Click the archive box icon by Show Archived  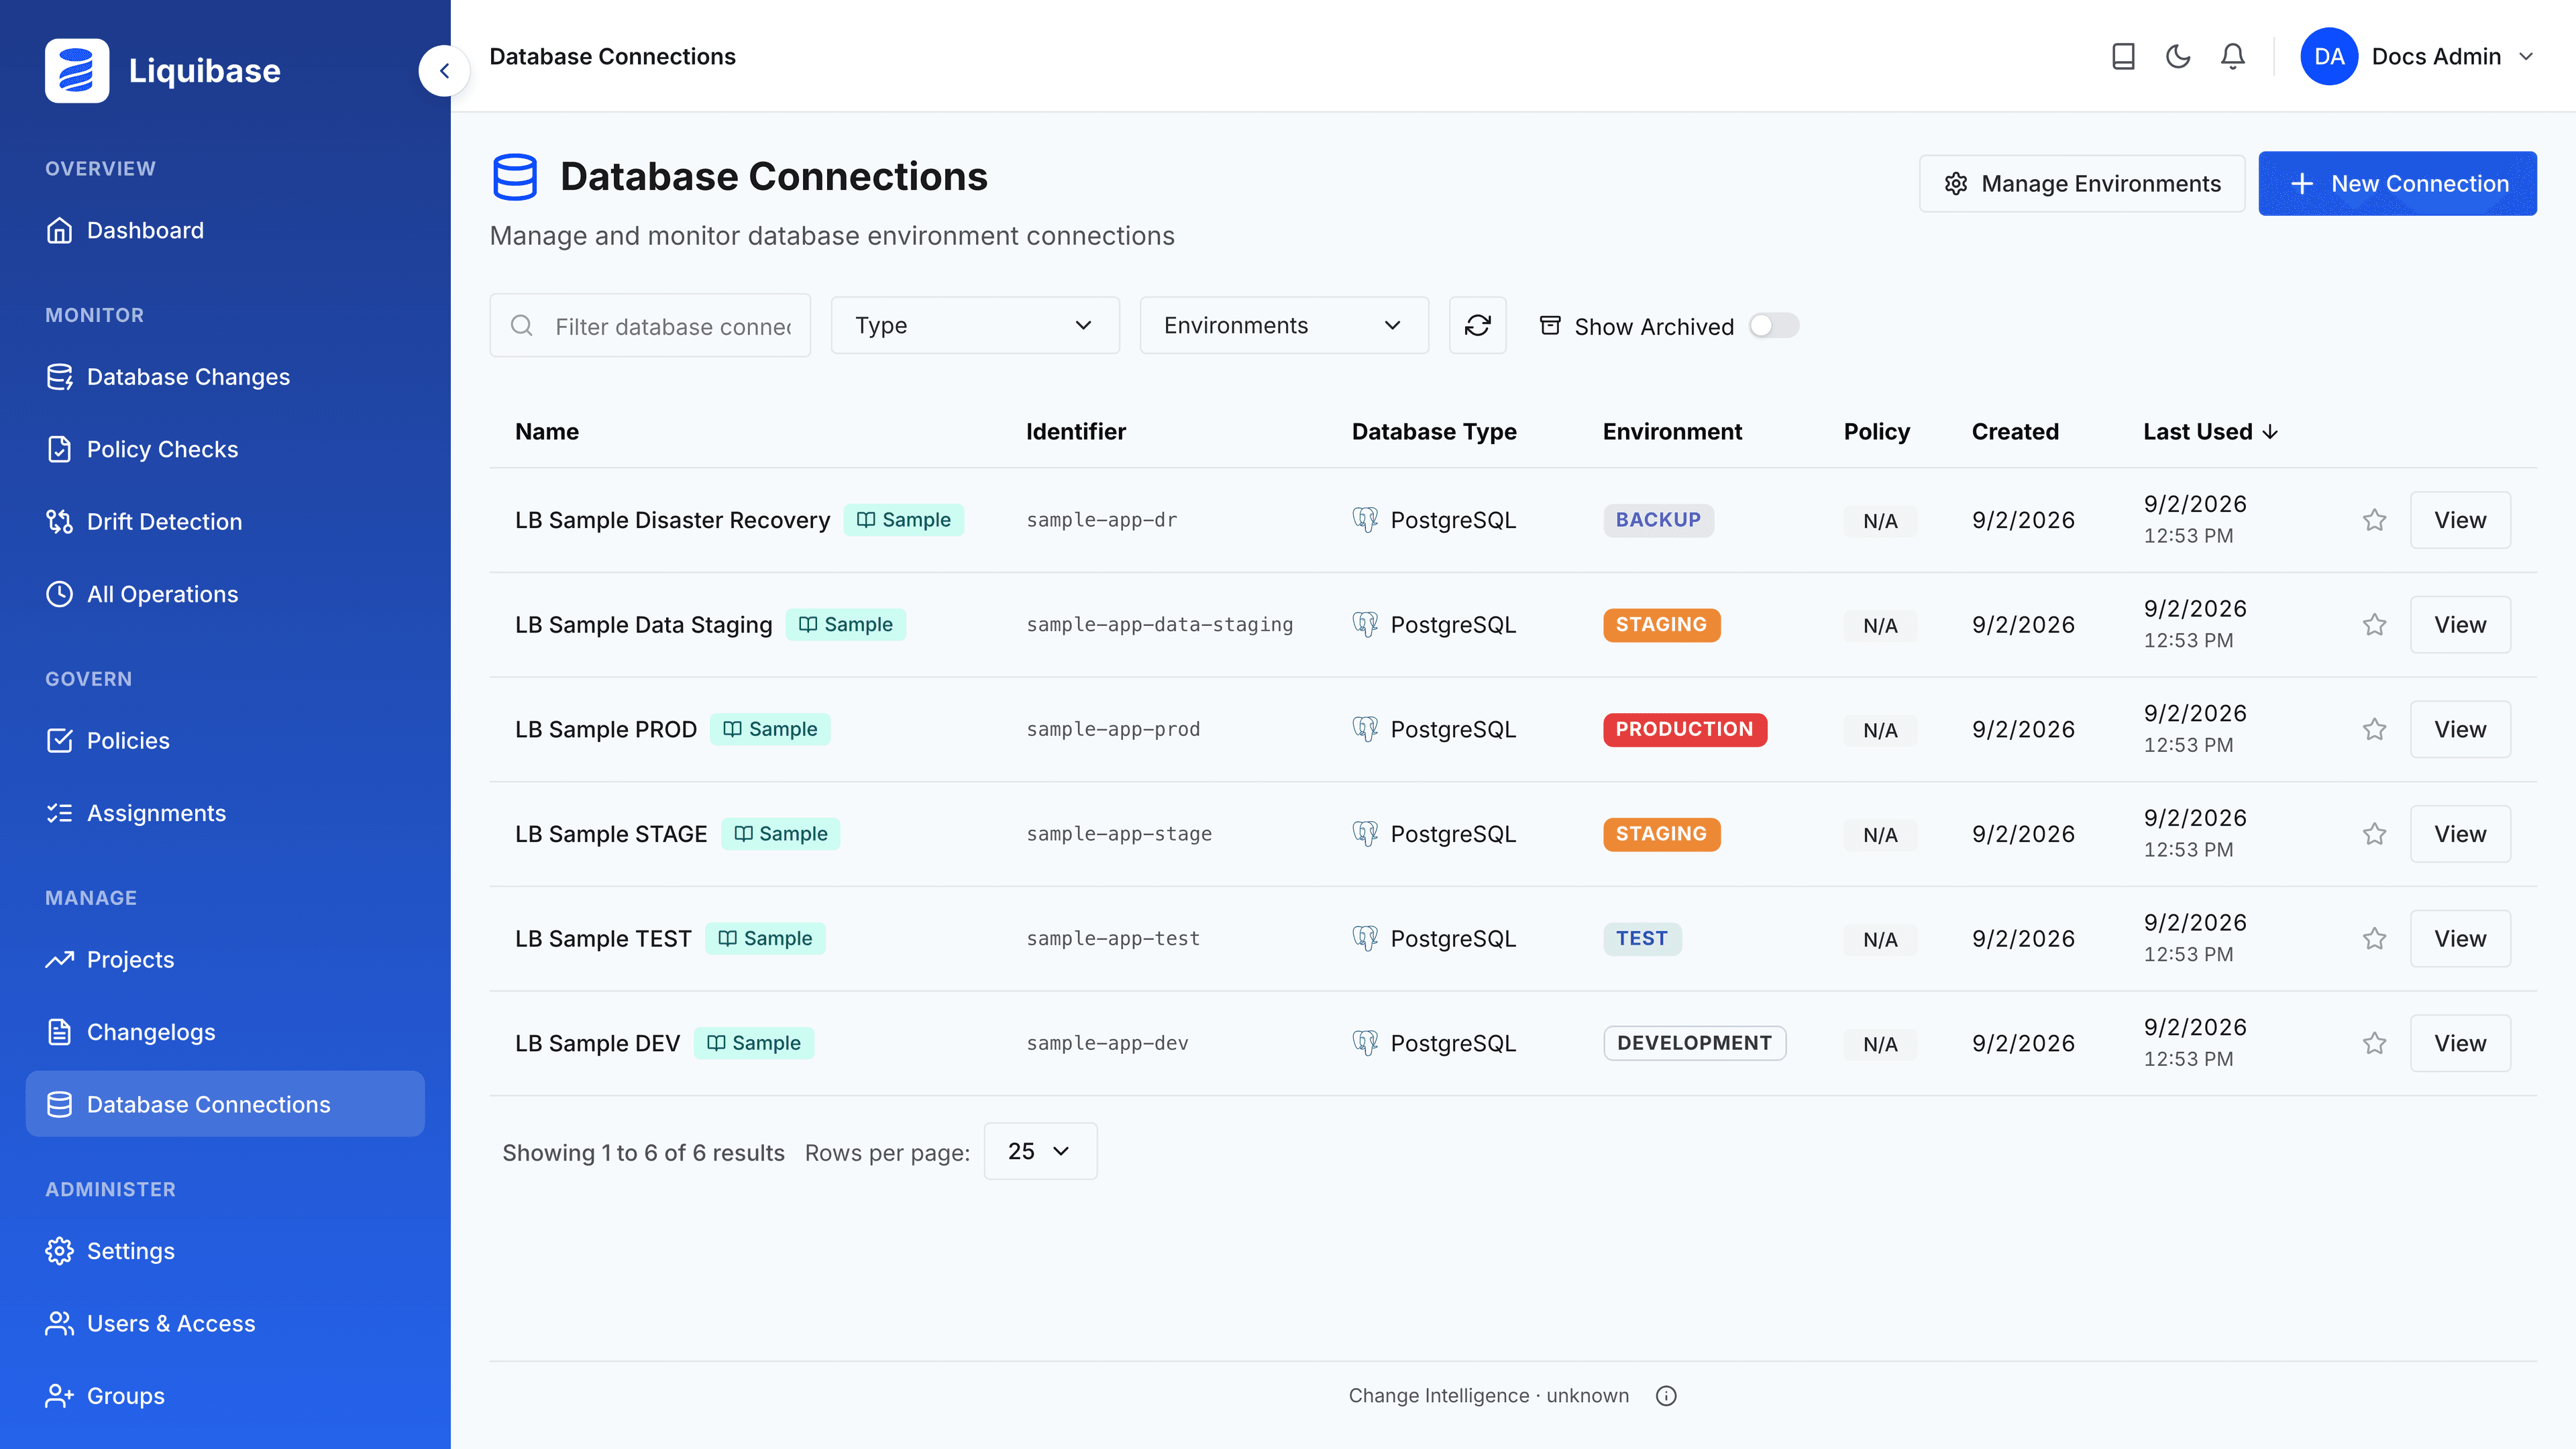point(1550,326)
